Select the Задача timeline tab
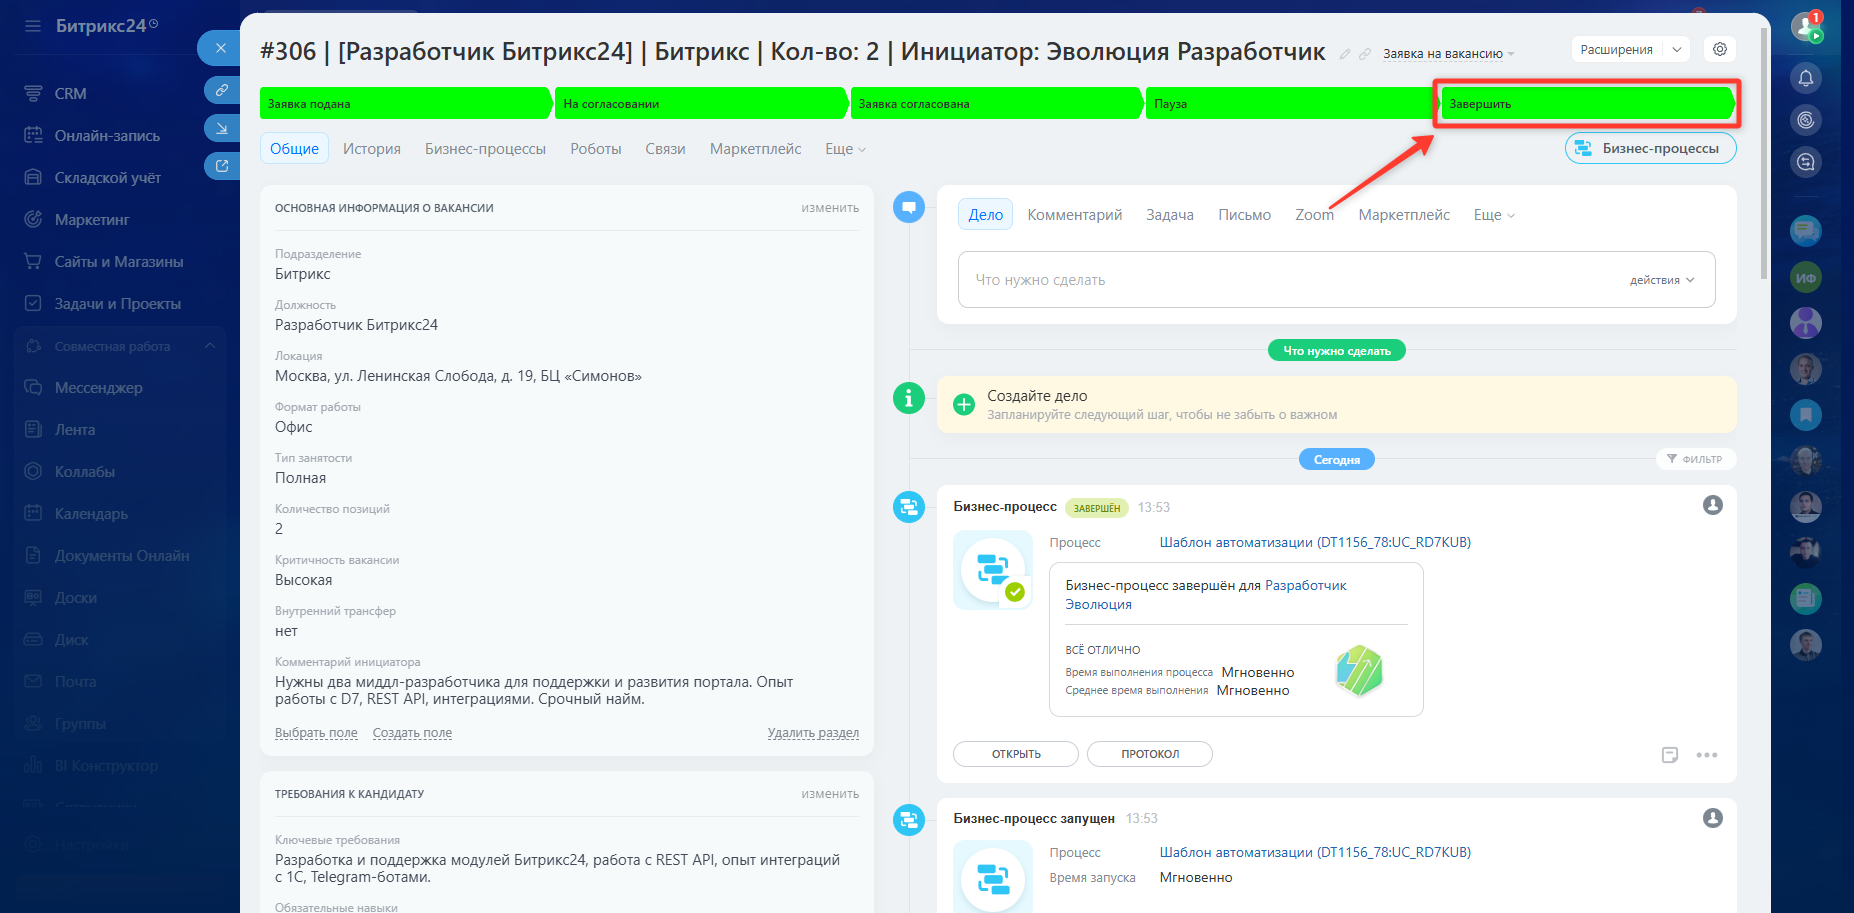Viewport: 1854px width, 913px height. (x=1170, y=215)
